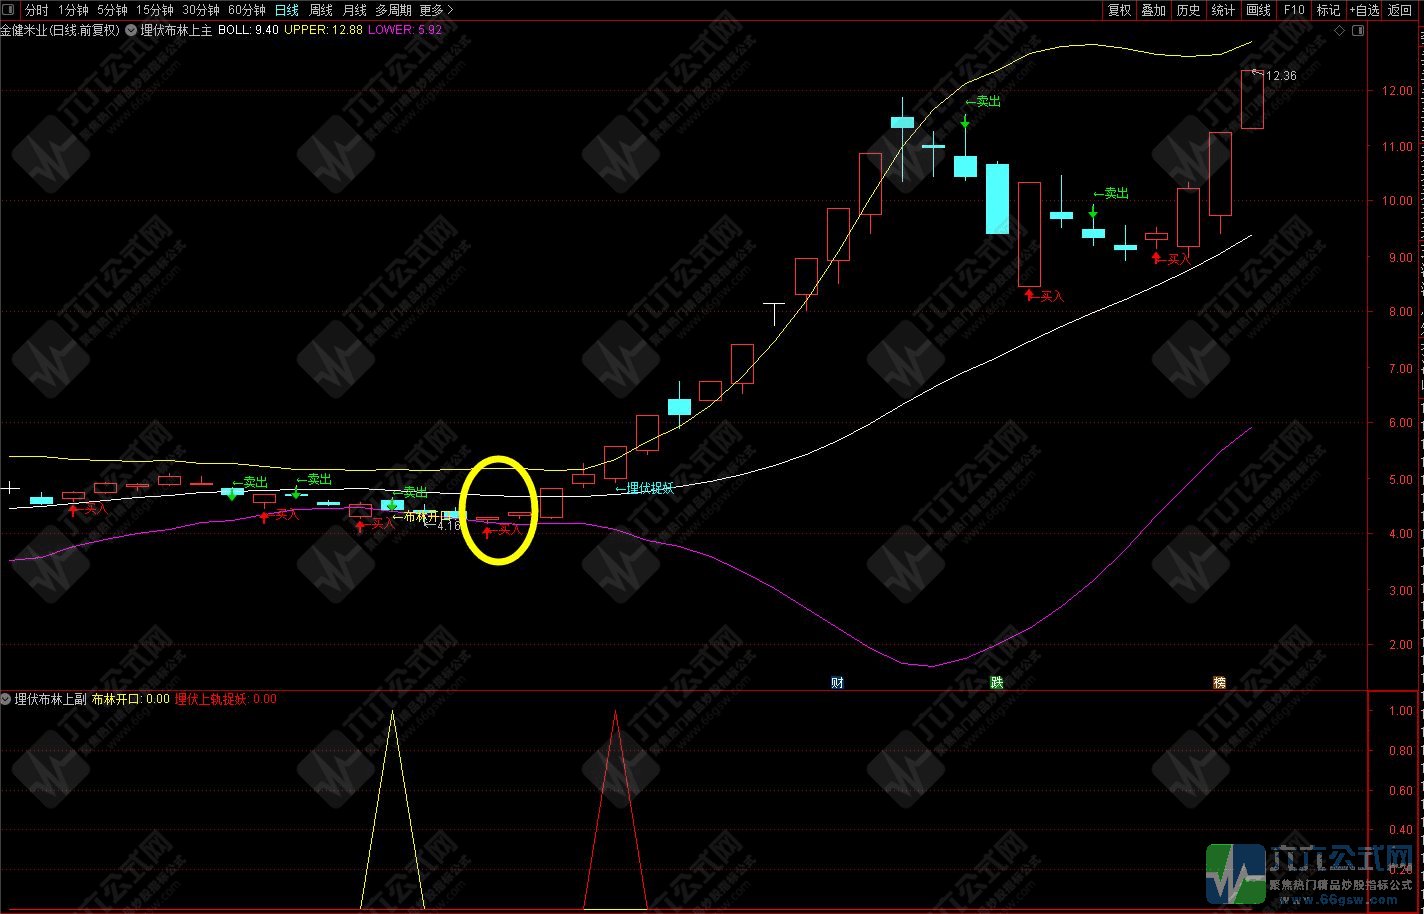
Task: Click the 12.00 price axis label
Action: (x=1398, y=91)
